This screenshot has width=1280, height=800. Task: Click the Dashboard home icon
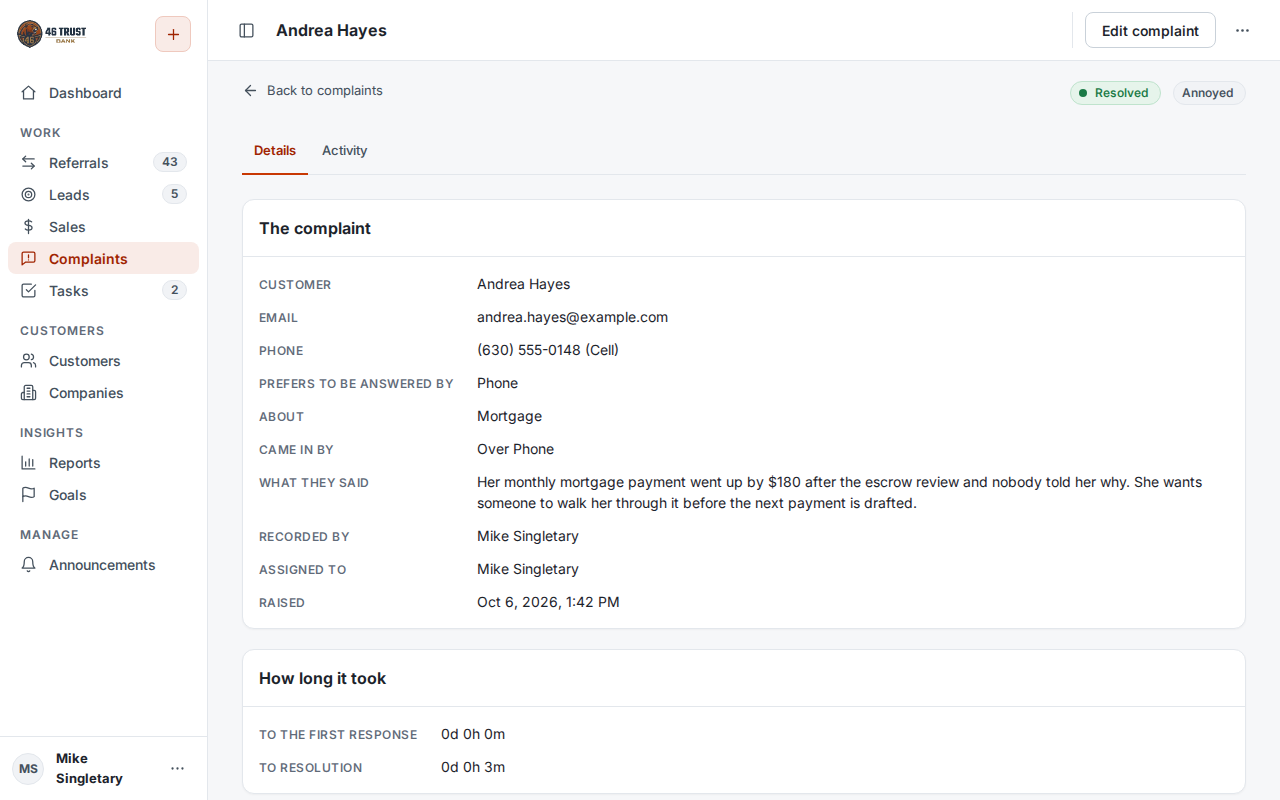29,93
